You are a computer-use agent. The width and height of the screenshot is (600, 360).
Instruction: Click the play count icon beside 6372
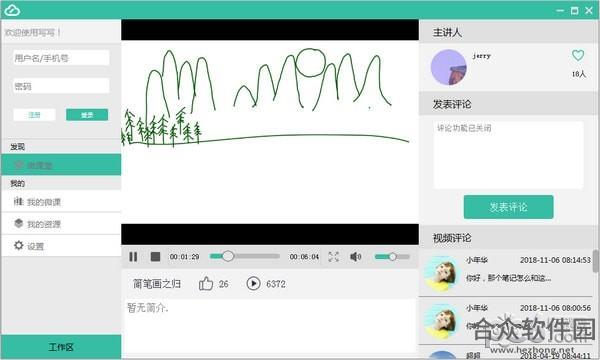coord(253,284)
